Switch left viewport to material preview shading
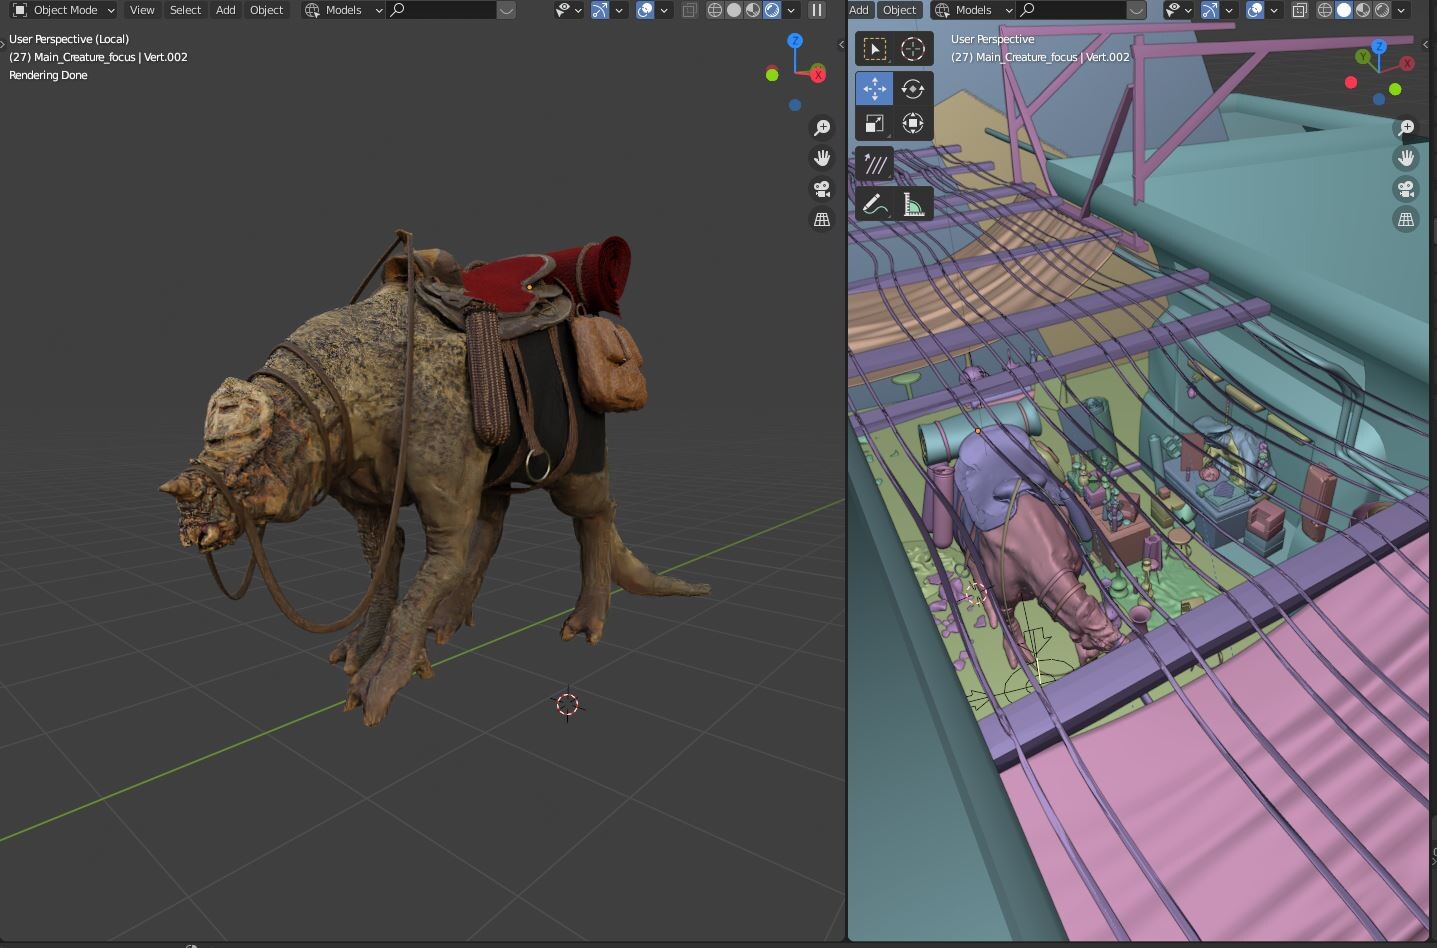The width and height of the screenshot is (1437, 948). pyautogui.click(x=753, y=10)
